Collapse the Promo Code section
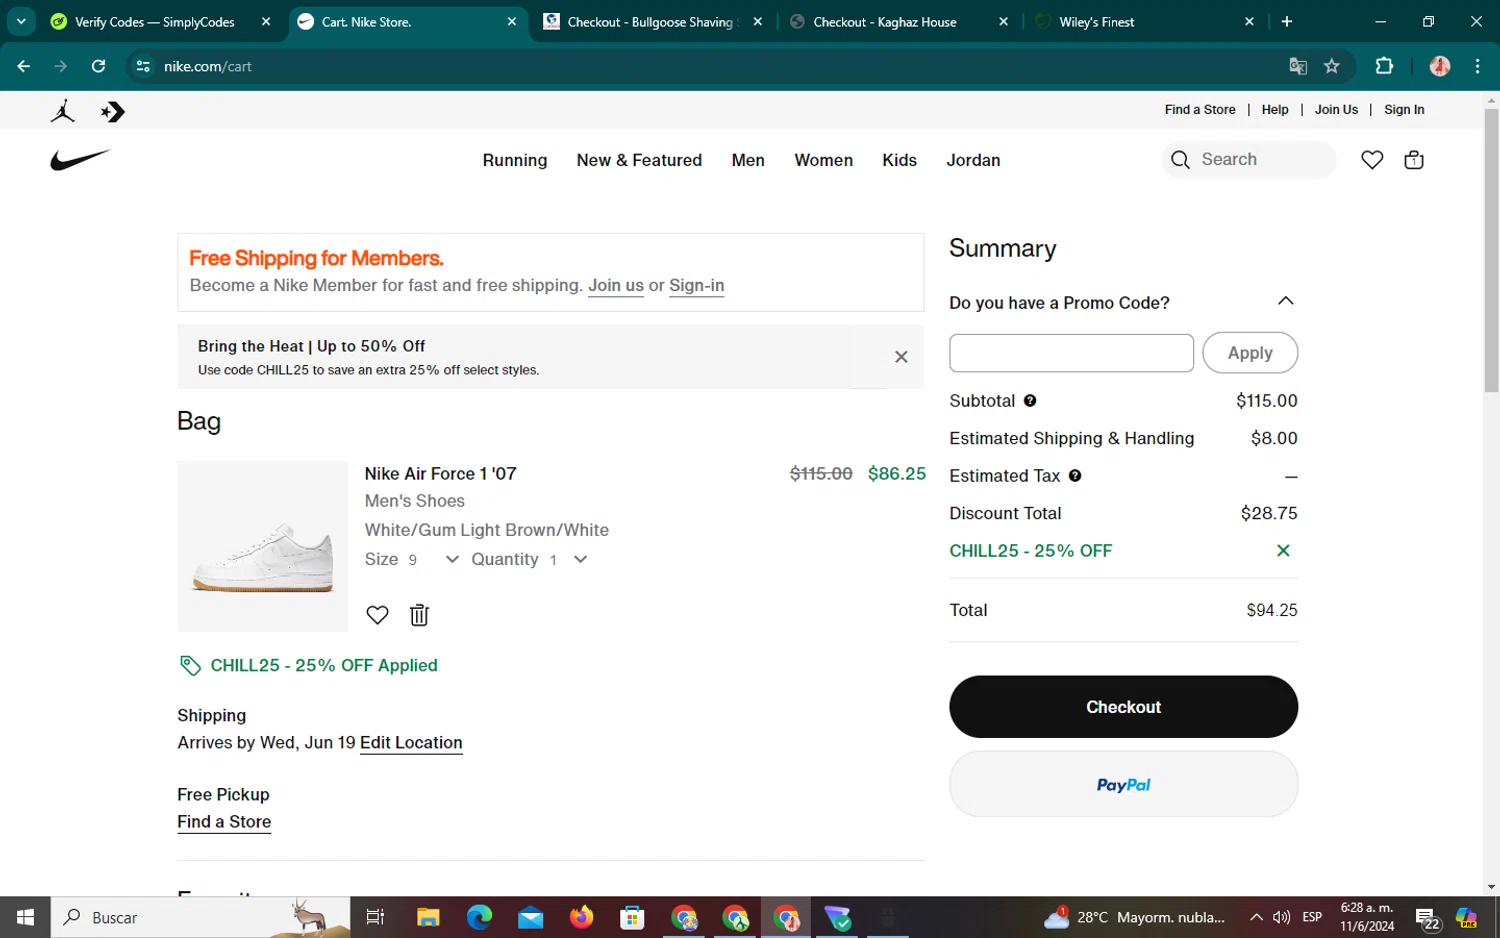This screenshot has width=1500, height=938. [x=1286, y=302]
